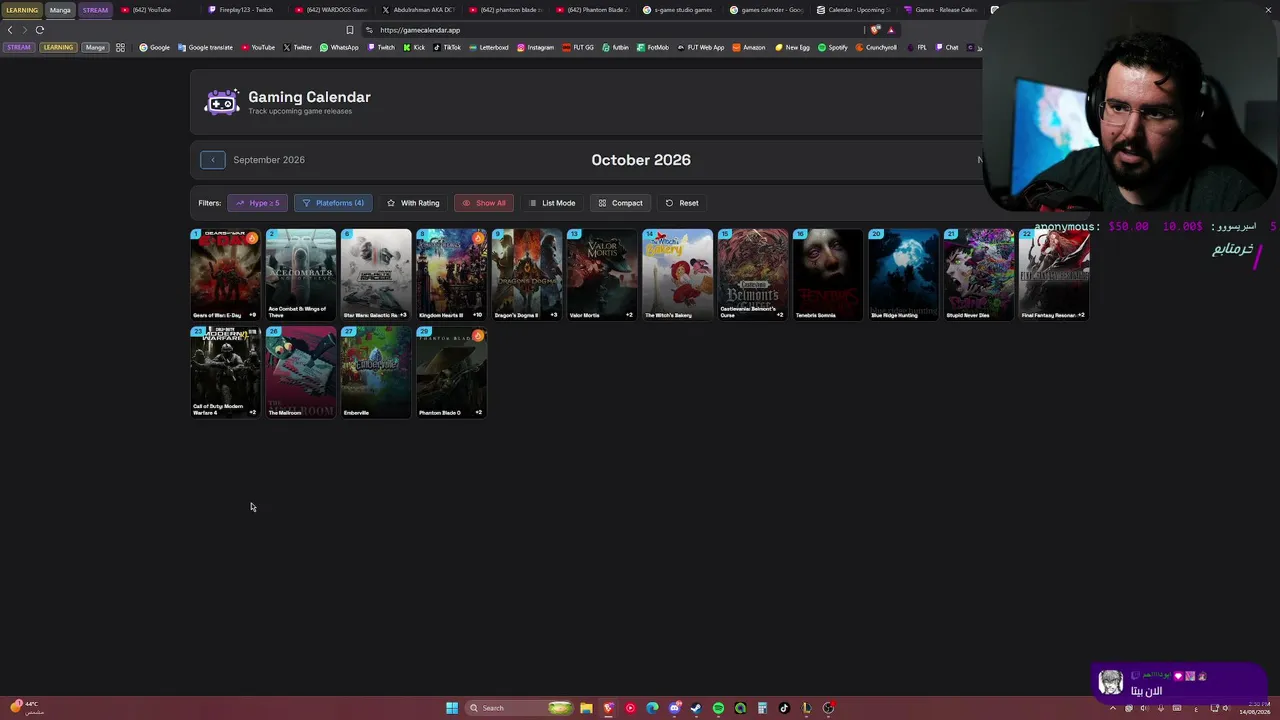This screenshot has width=1280, height=720.
Task: Open File Explorer from taskbar
Action: coord(586,708)
